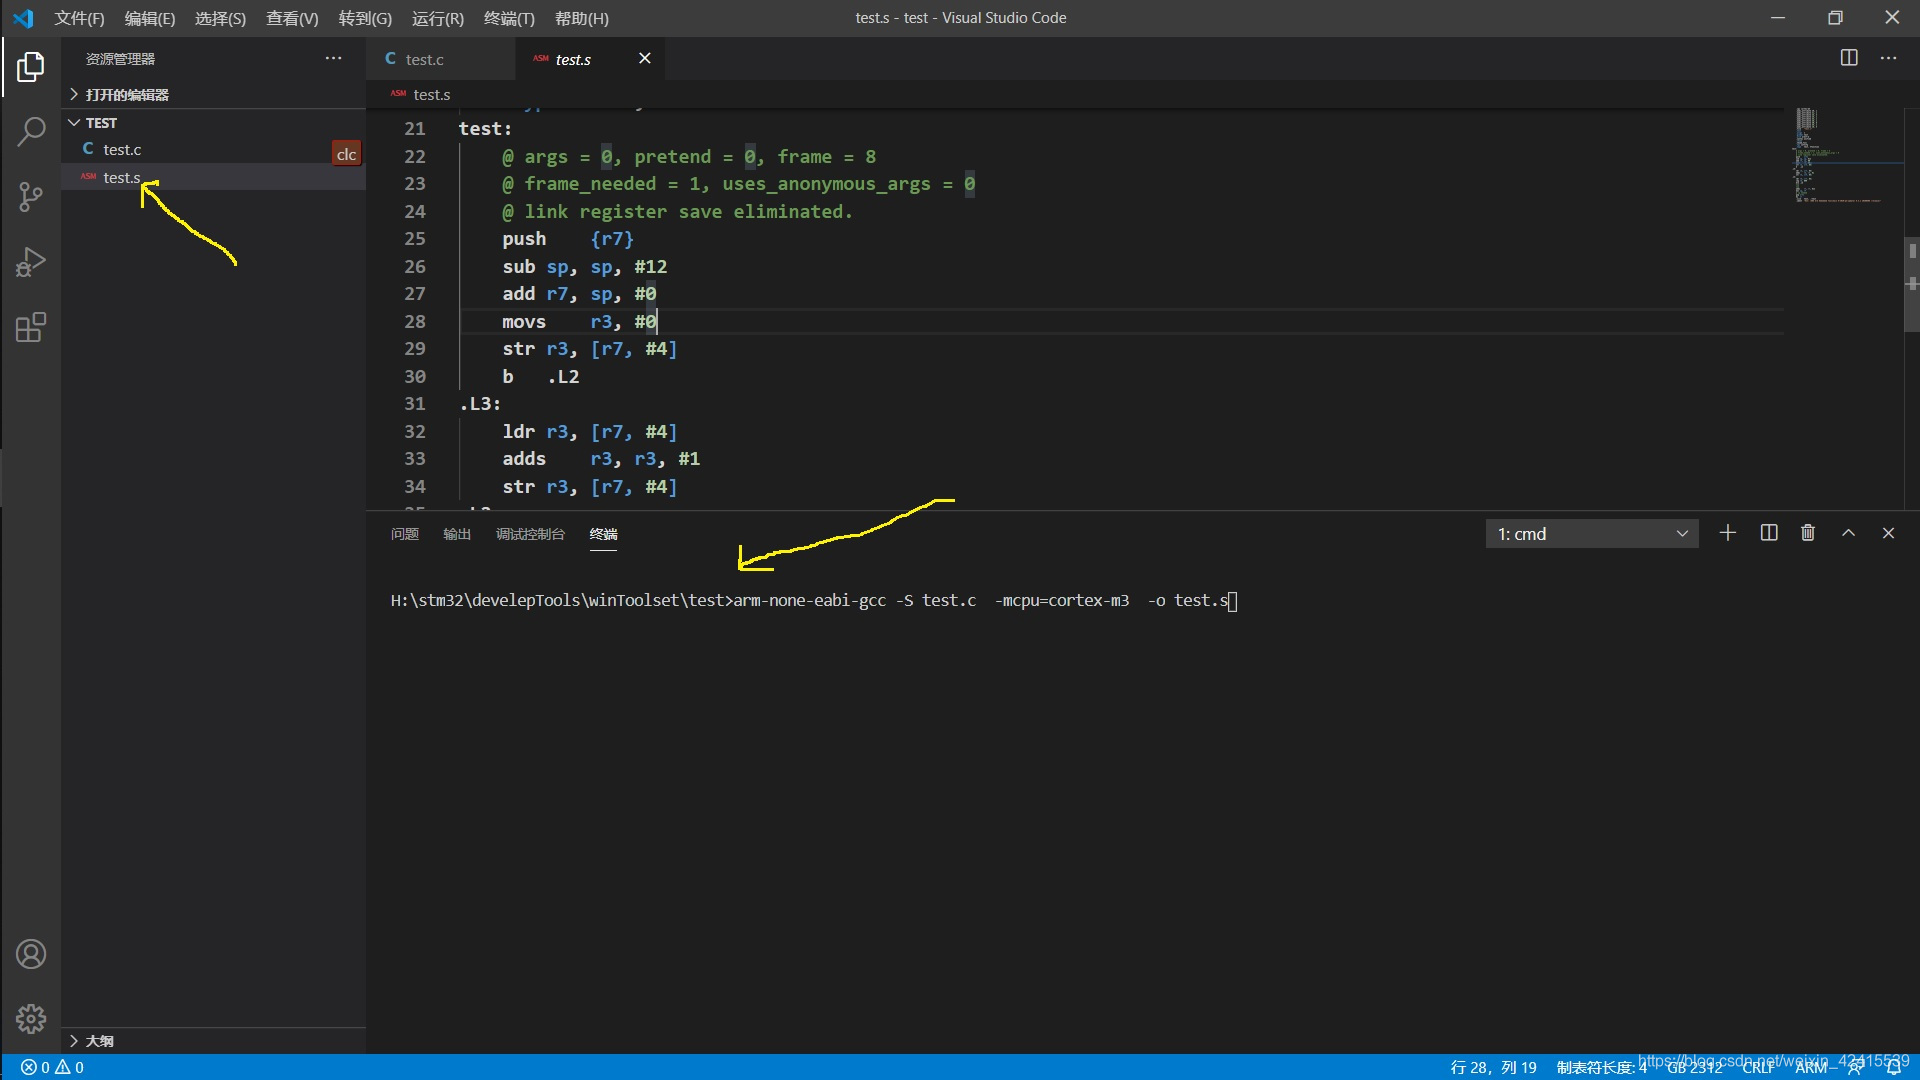Open the 帮助(H) menu
The image size is (1920, 1080).
pos(581,18)
